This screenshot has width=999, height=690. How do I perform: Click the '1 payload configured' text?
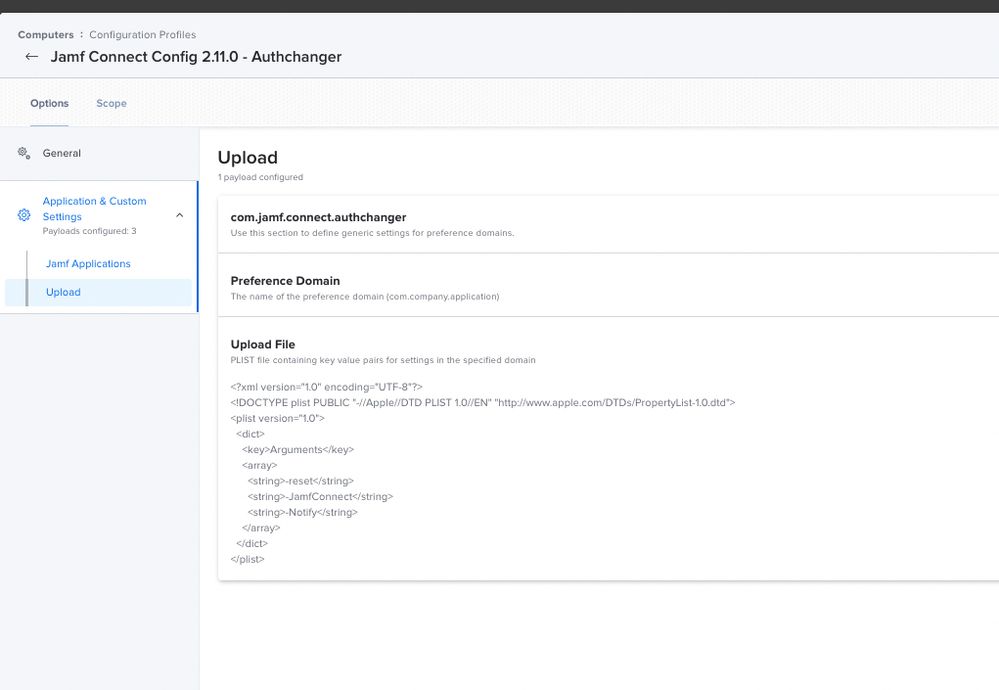(x=261, y=177)
